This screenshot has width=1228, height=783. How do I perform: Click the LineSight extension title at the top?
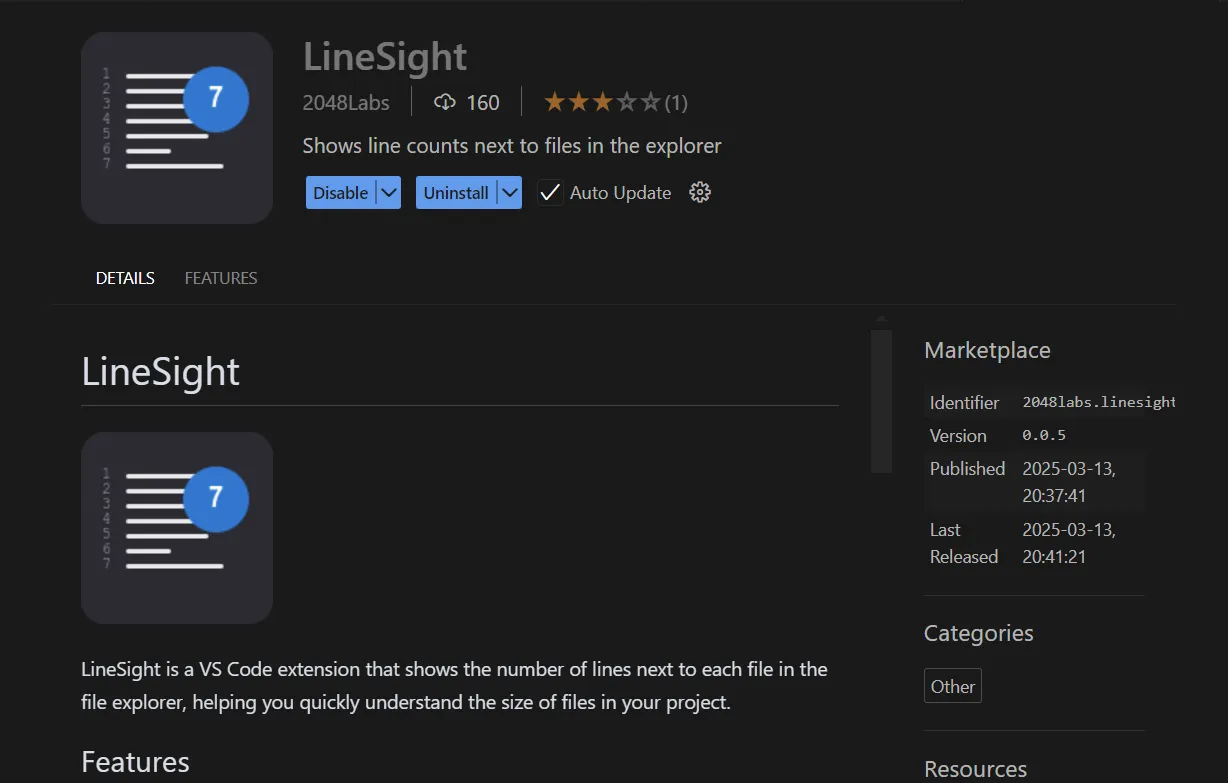[x=385, y=56]
